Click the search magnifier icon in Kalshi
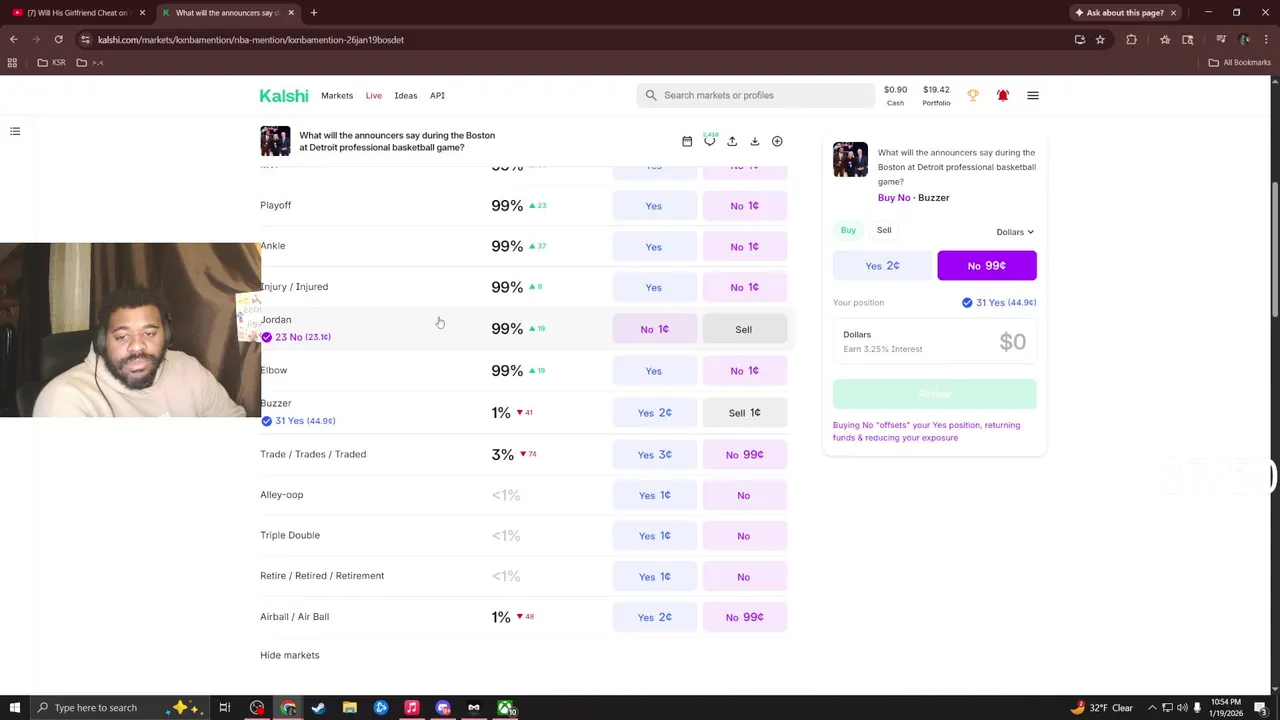The image size is (1280, 720). pos(651,95)
